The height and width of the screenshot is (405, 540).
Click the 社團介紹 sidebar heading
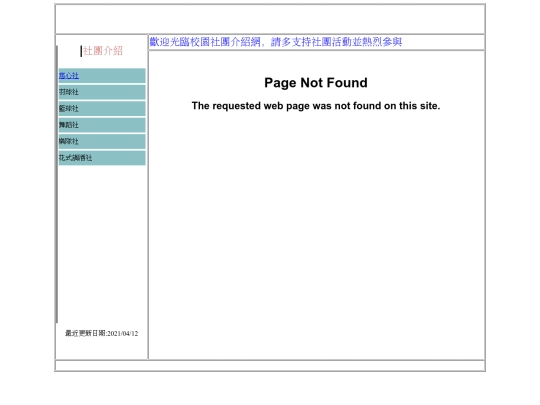[x=103, y=51]
